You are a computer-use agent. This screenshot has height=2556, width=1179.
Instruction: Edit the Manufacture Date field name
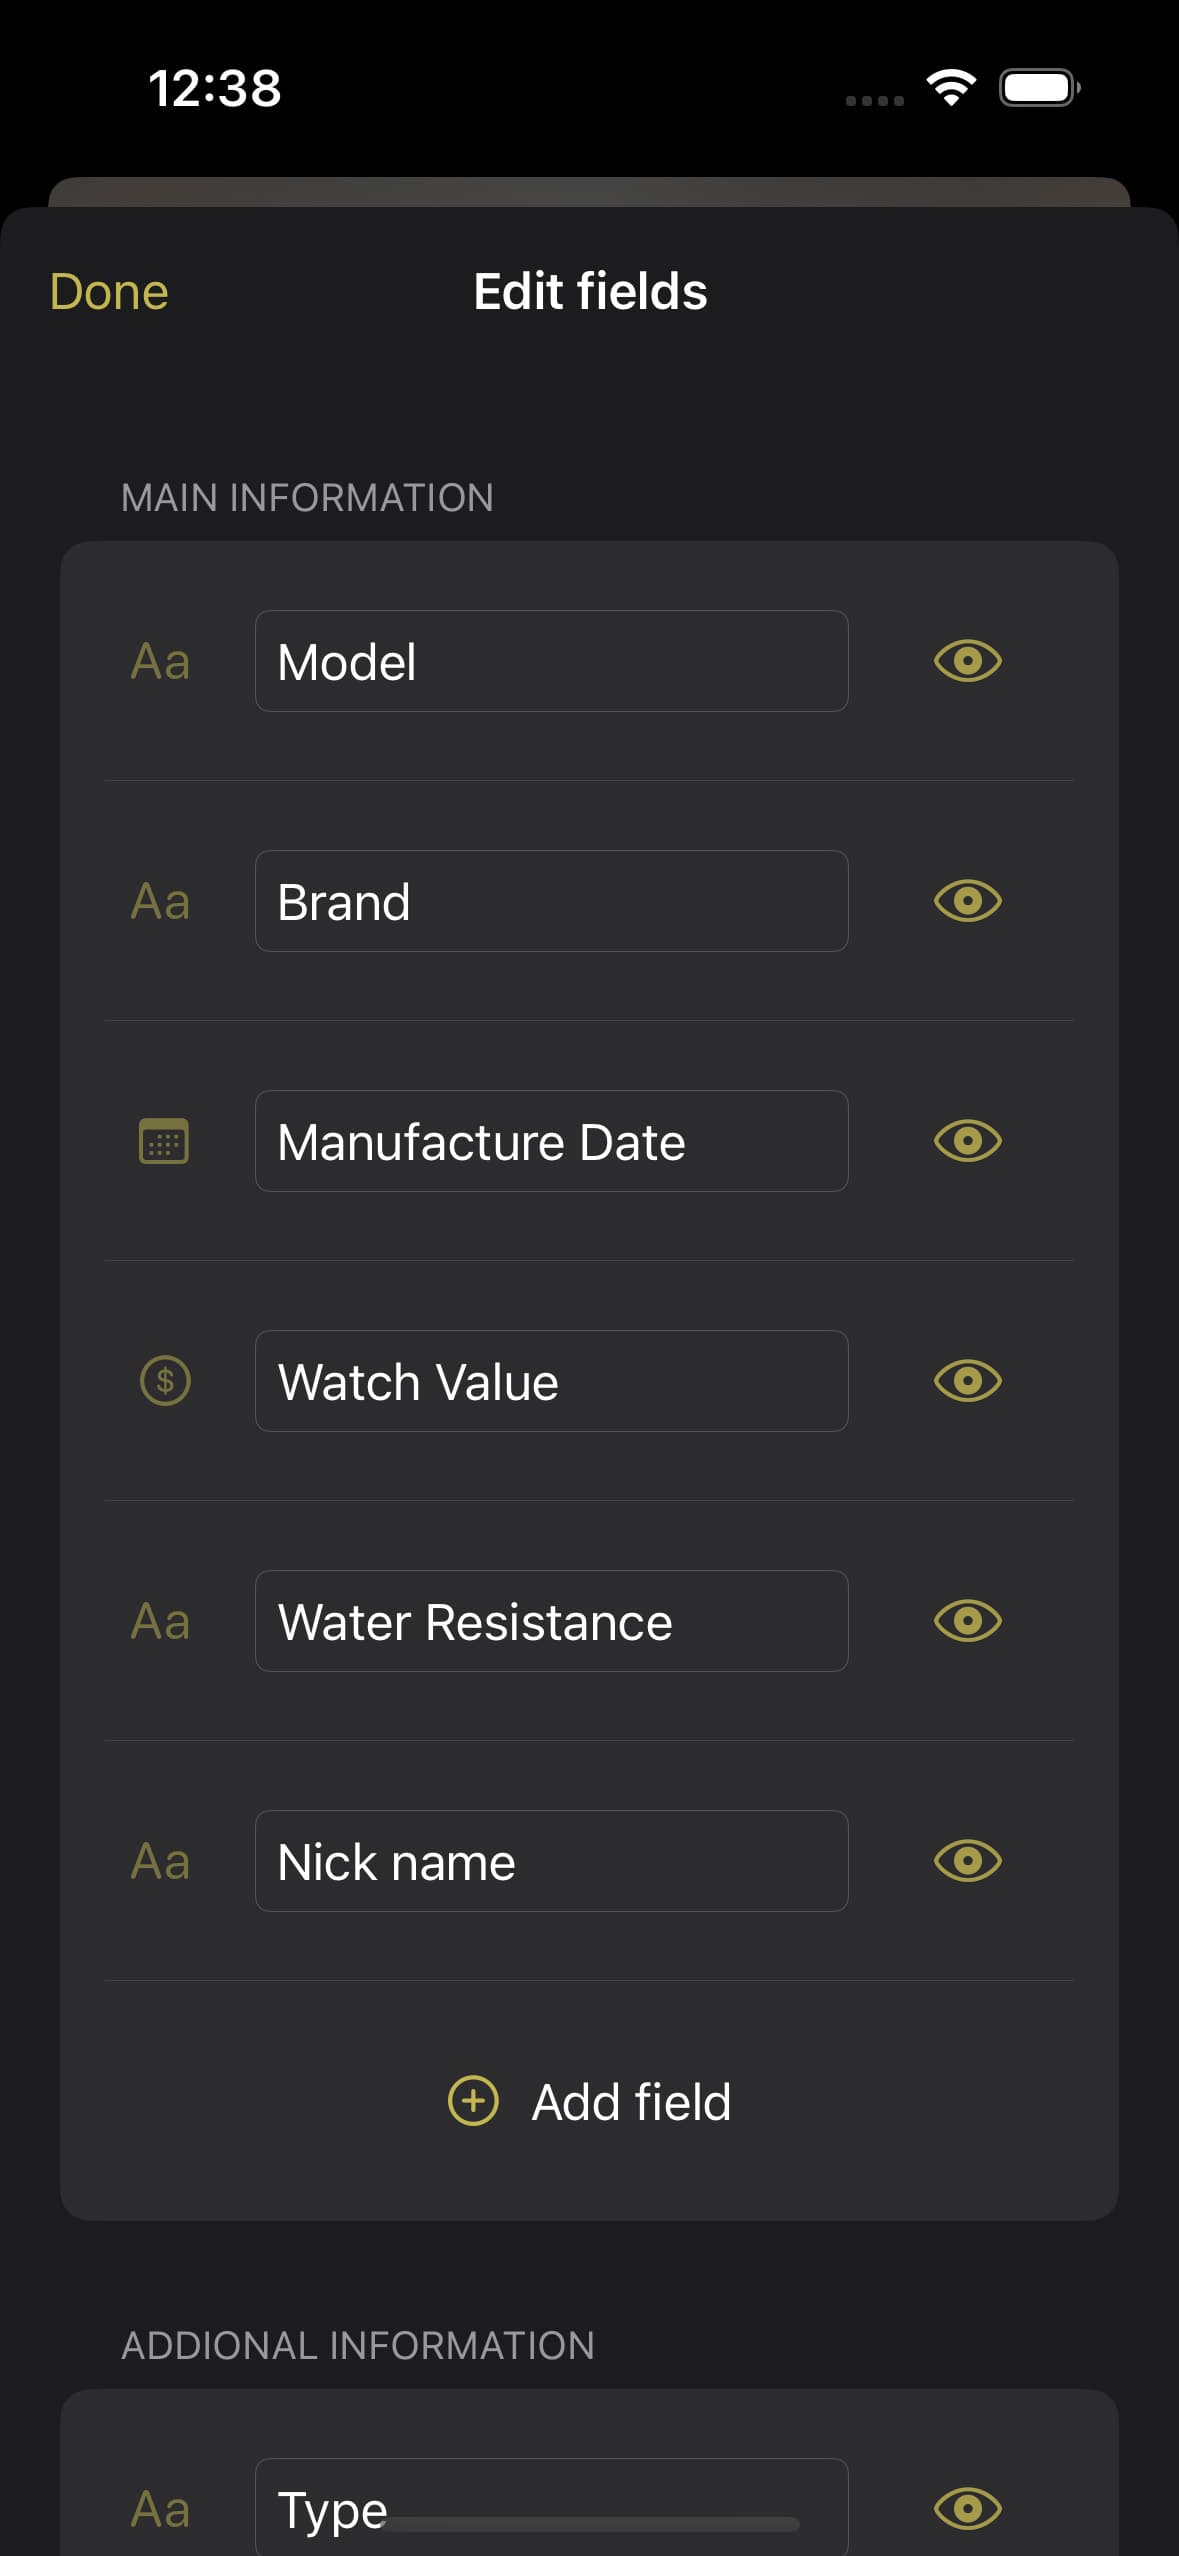551,1142
